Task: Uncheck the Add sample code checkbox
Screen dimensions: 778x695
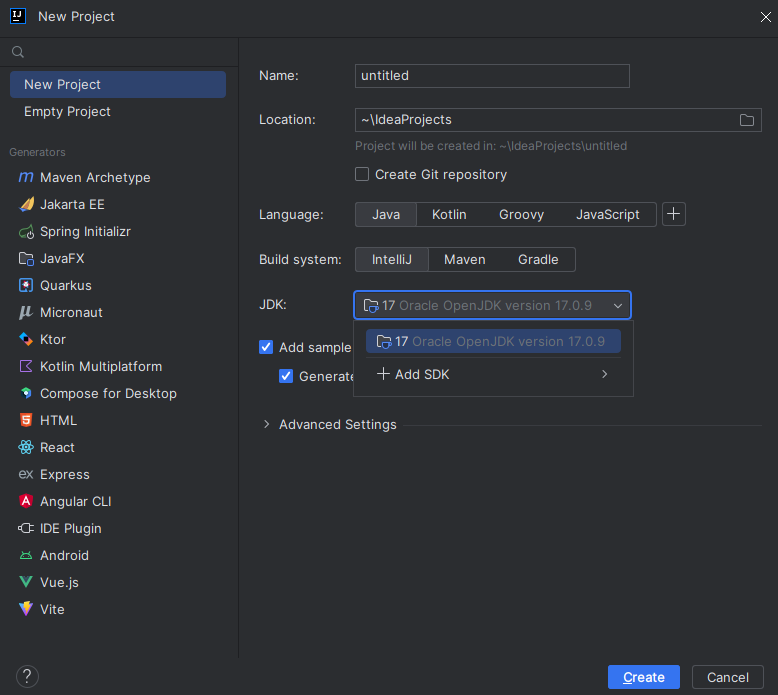Action: coord(266,347)
